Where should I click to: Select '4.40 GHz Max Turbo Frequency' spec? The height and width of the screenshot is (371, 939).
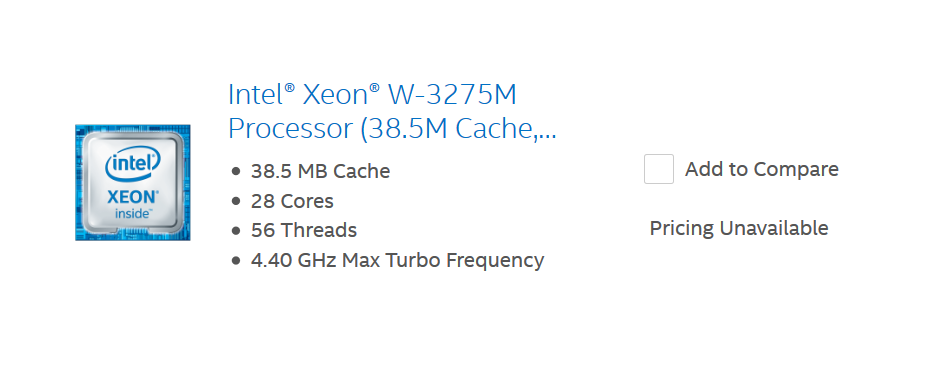pyautogui.click(x=397, y=260)
